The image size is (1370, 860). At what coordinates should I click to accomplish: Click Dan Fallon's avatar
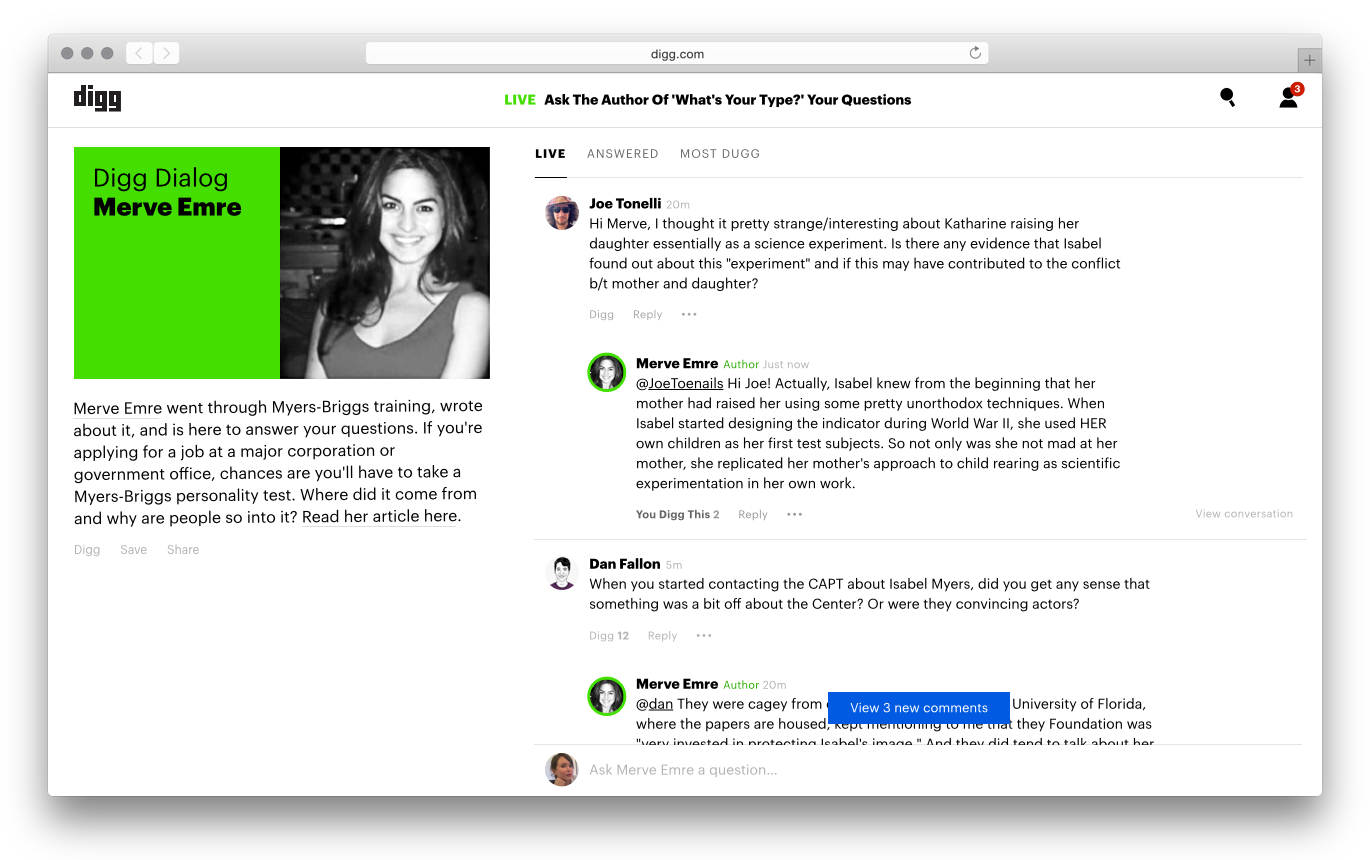562,573
